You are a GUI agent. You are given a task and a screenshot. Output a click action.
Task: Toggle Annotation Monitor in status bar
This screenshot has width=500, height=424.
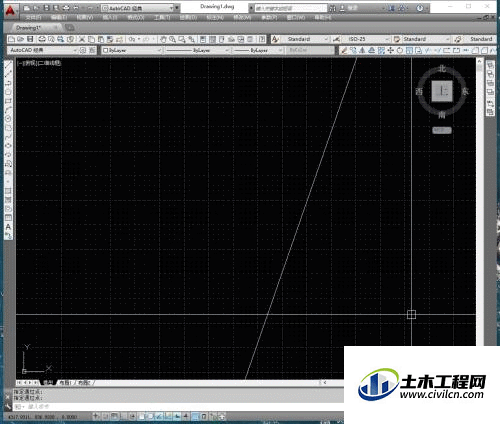click(x=222, y=416)
